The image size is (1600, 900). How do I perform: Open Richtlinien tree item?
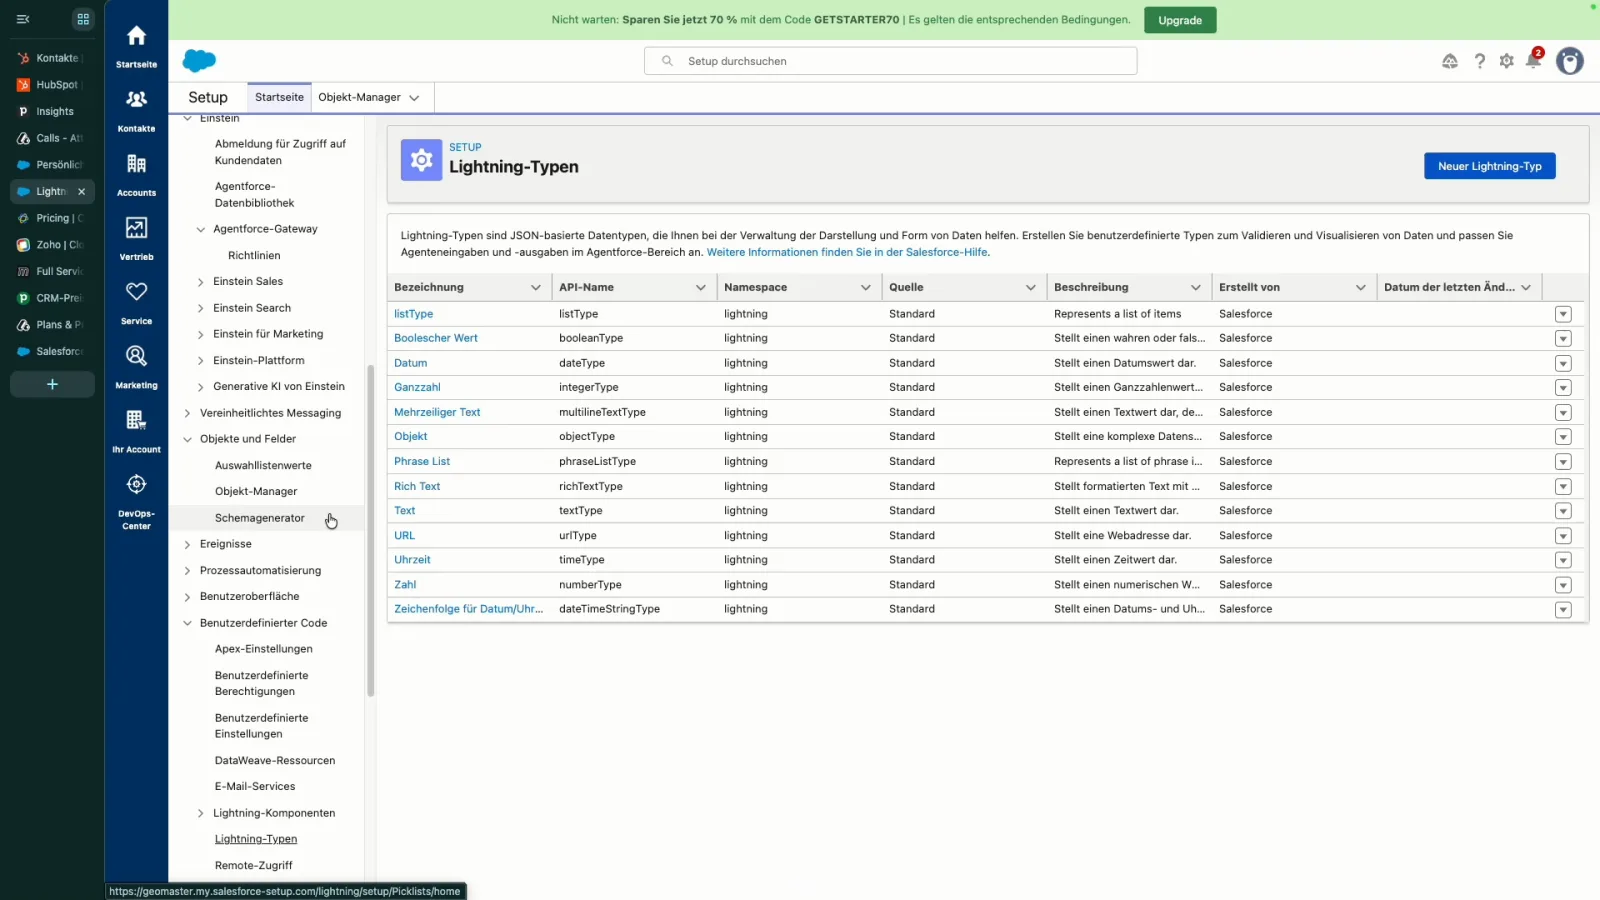[x=254, y=256]
